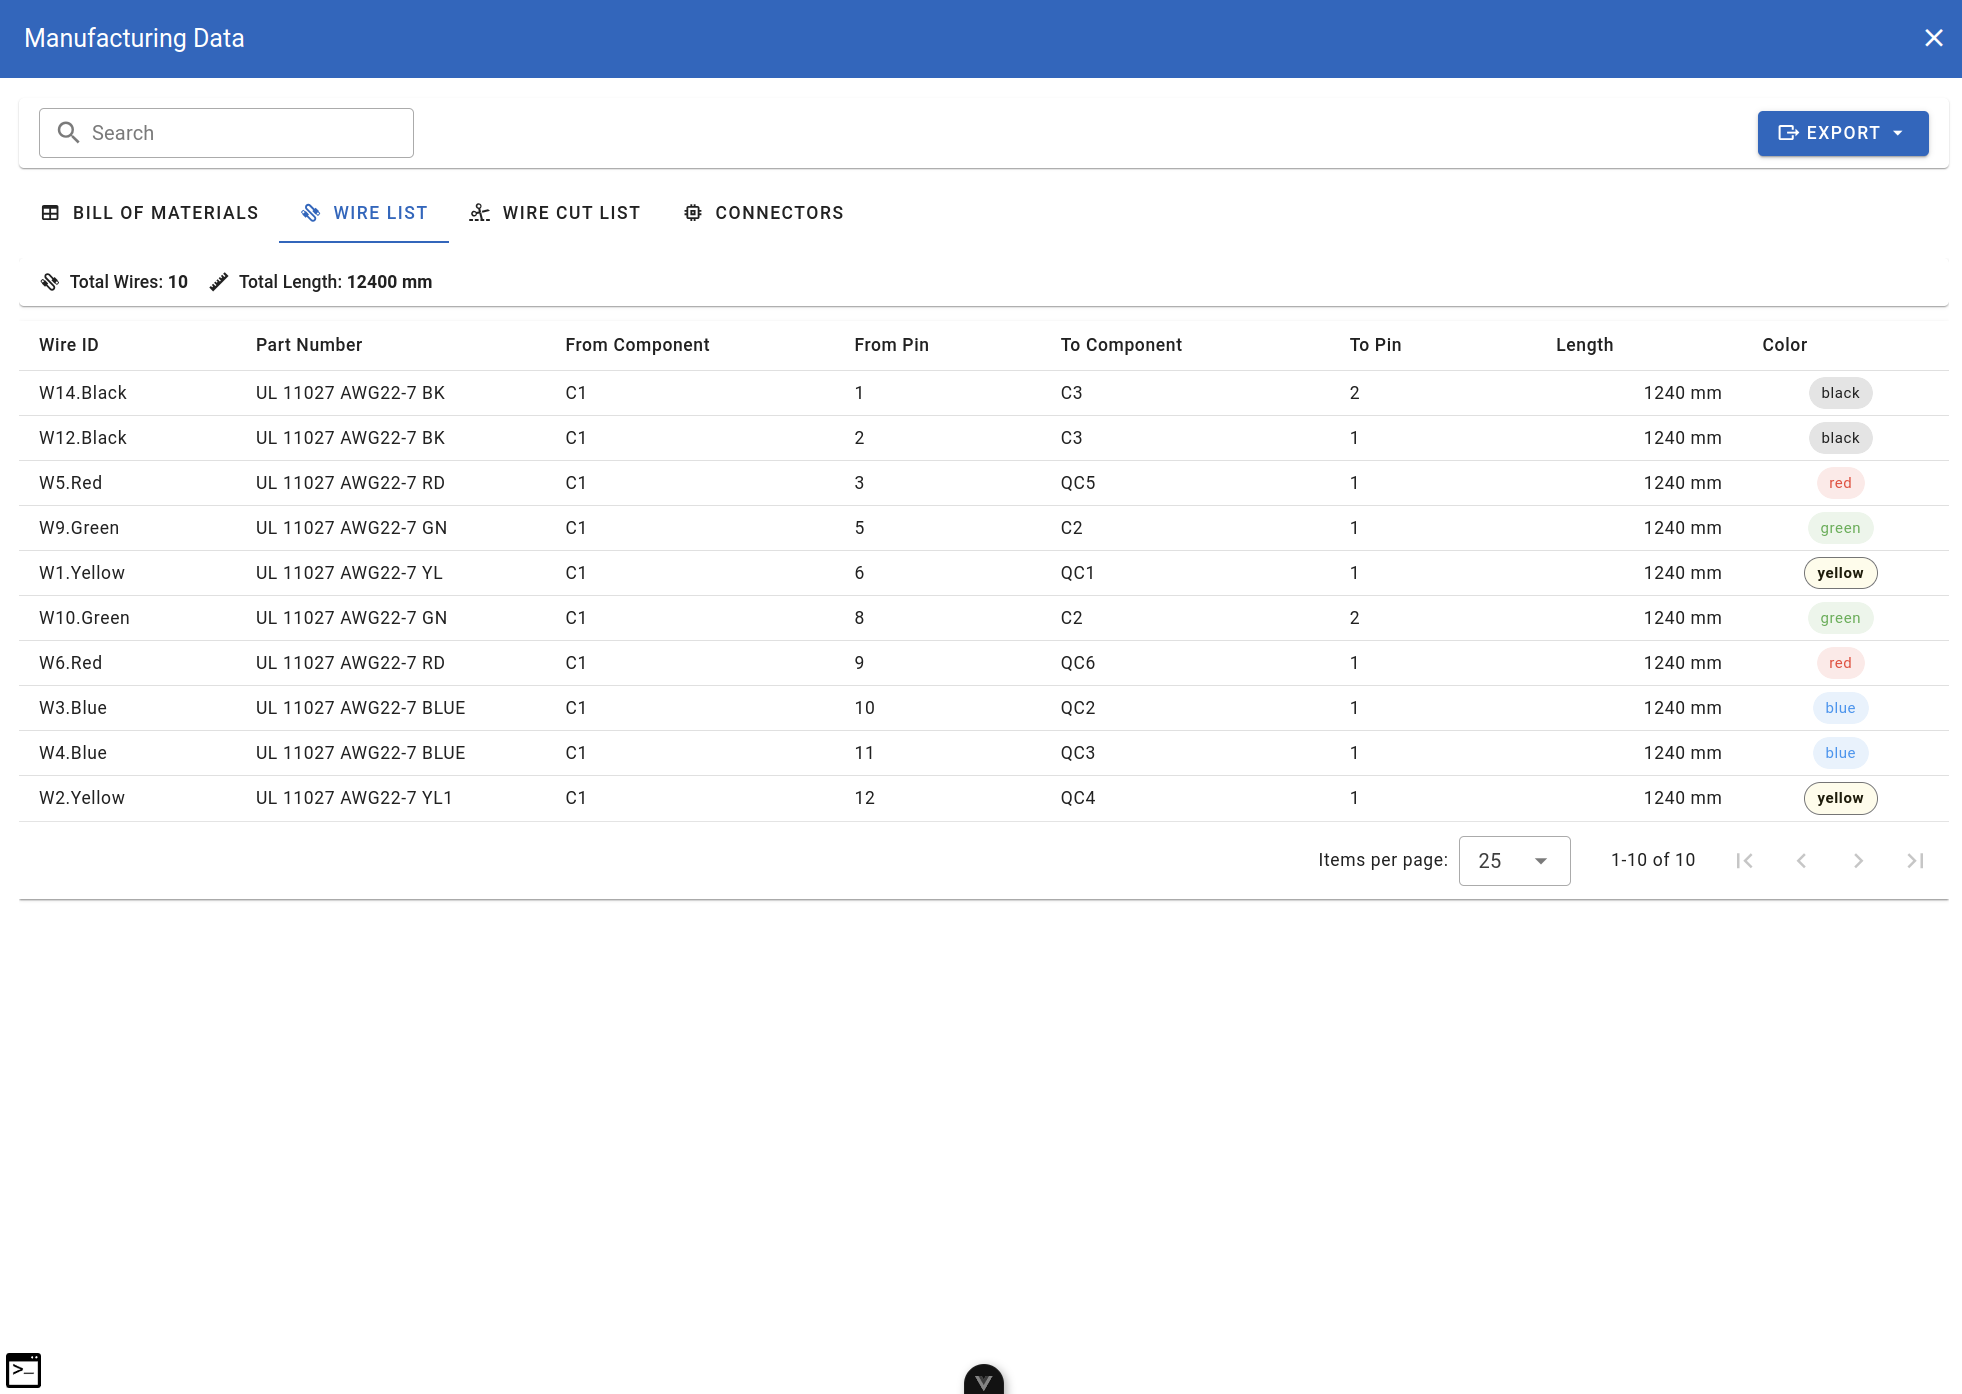The image size is (1962, 1394).
Task: Select the Connectors tab
Action: 764,213
